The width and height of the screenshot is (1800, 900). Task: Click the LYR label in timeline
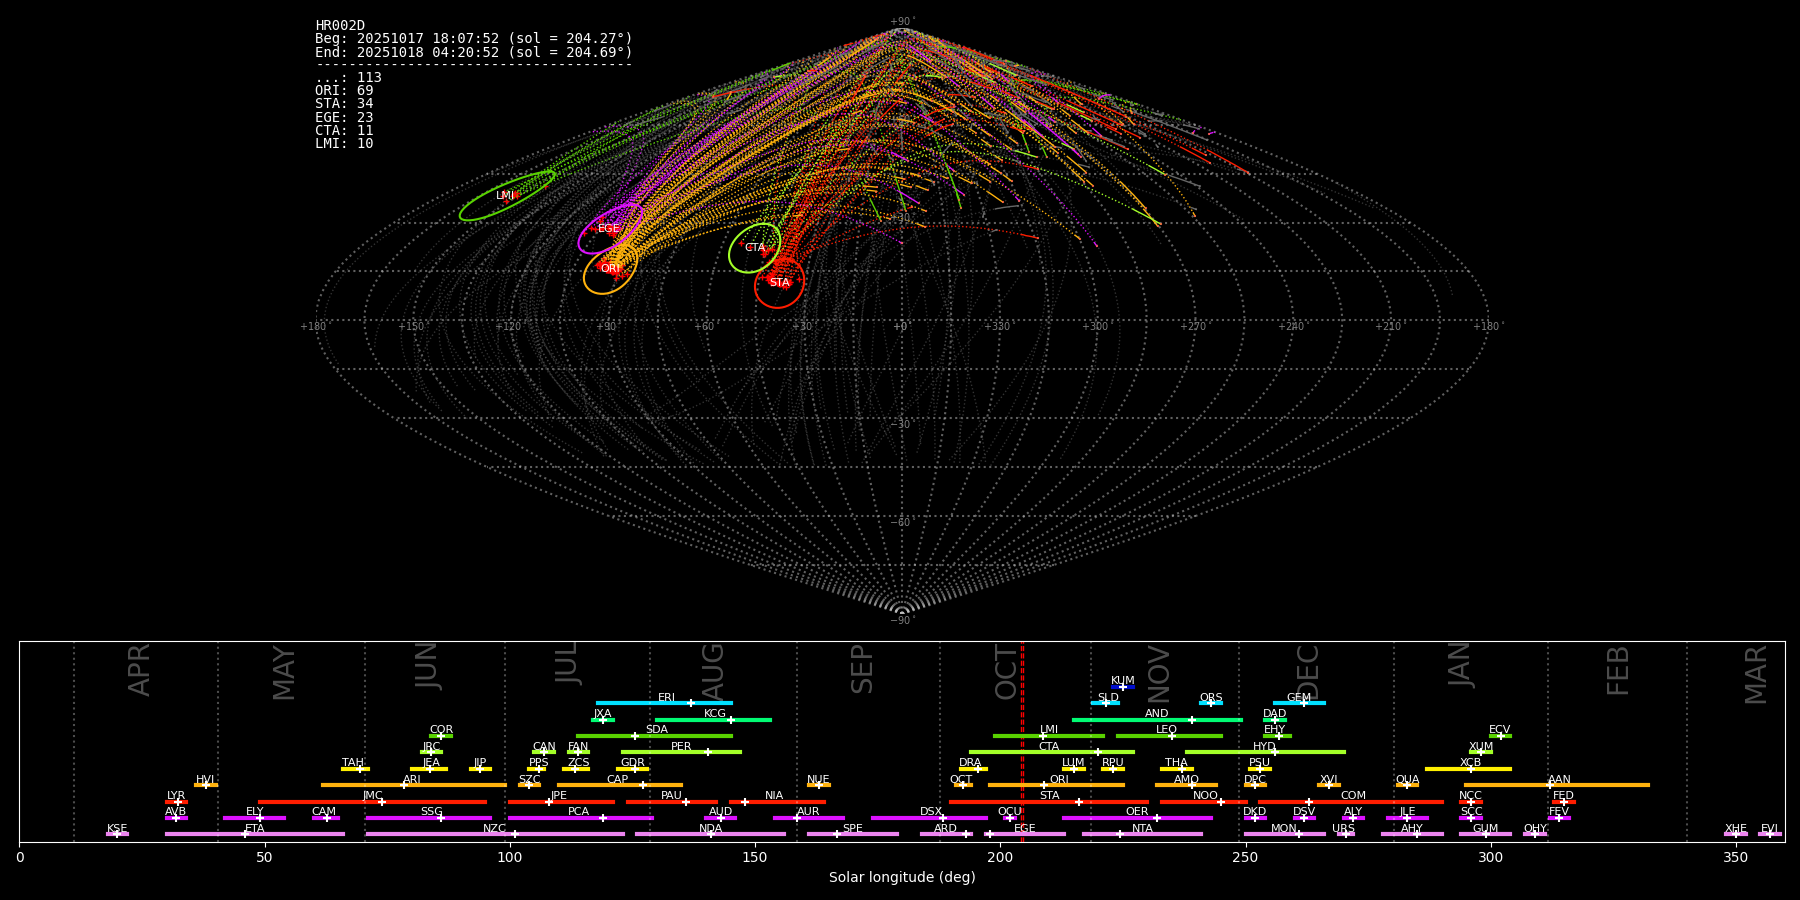pos(176,796)
